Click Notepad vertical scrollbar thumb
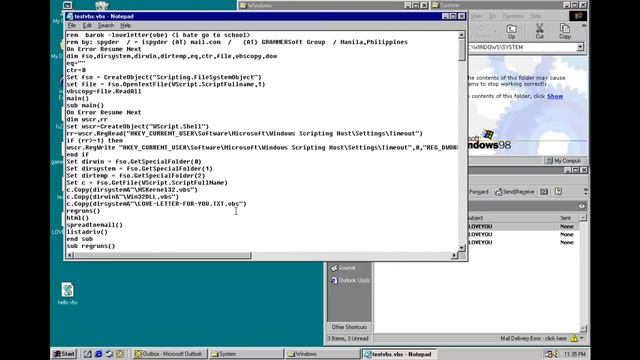 (x=462, y=50)
